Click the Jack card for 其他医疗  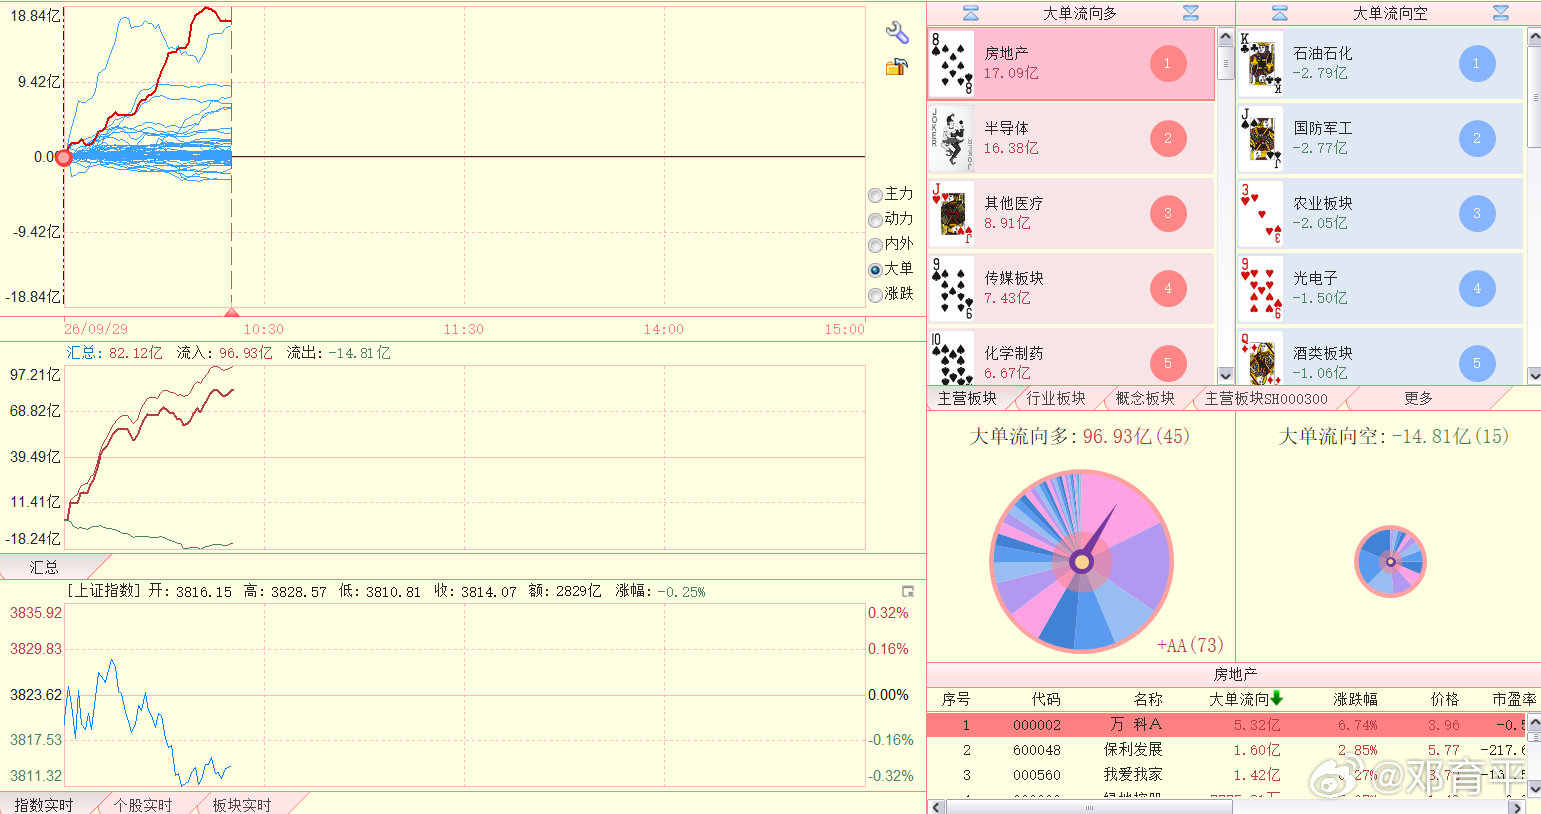tap(951, 213)
